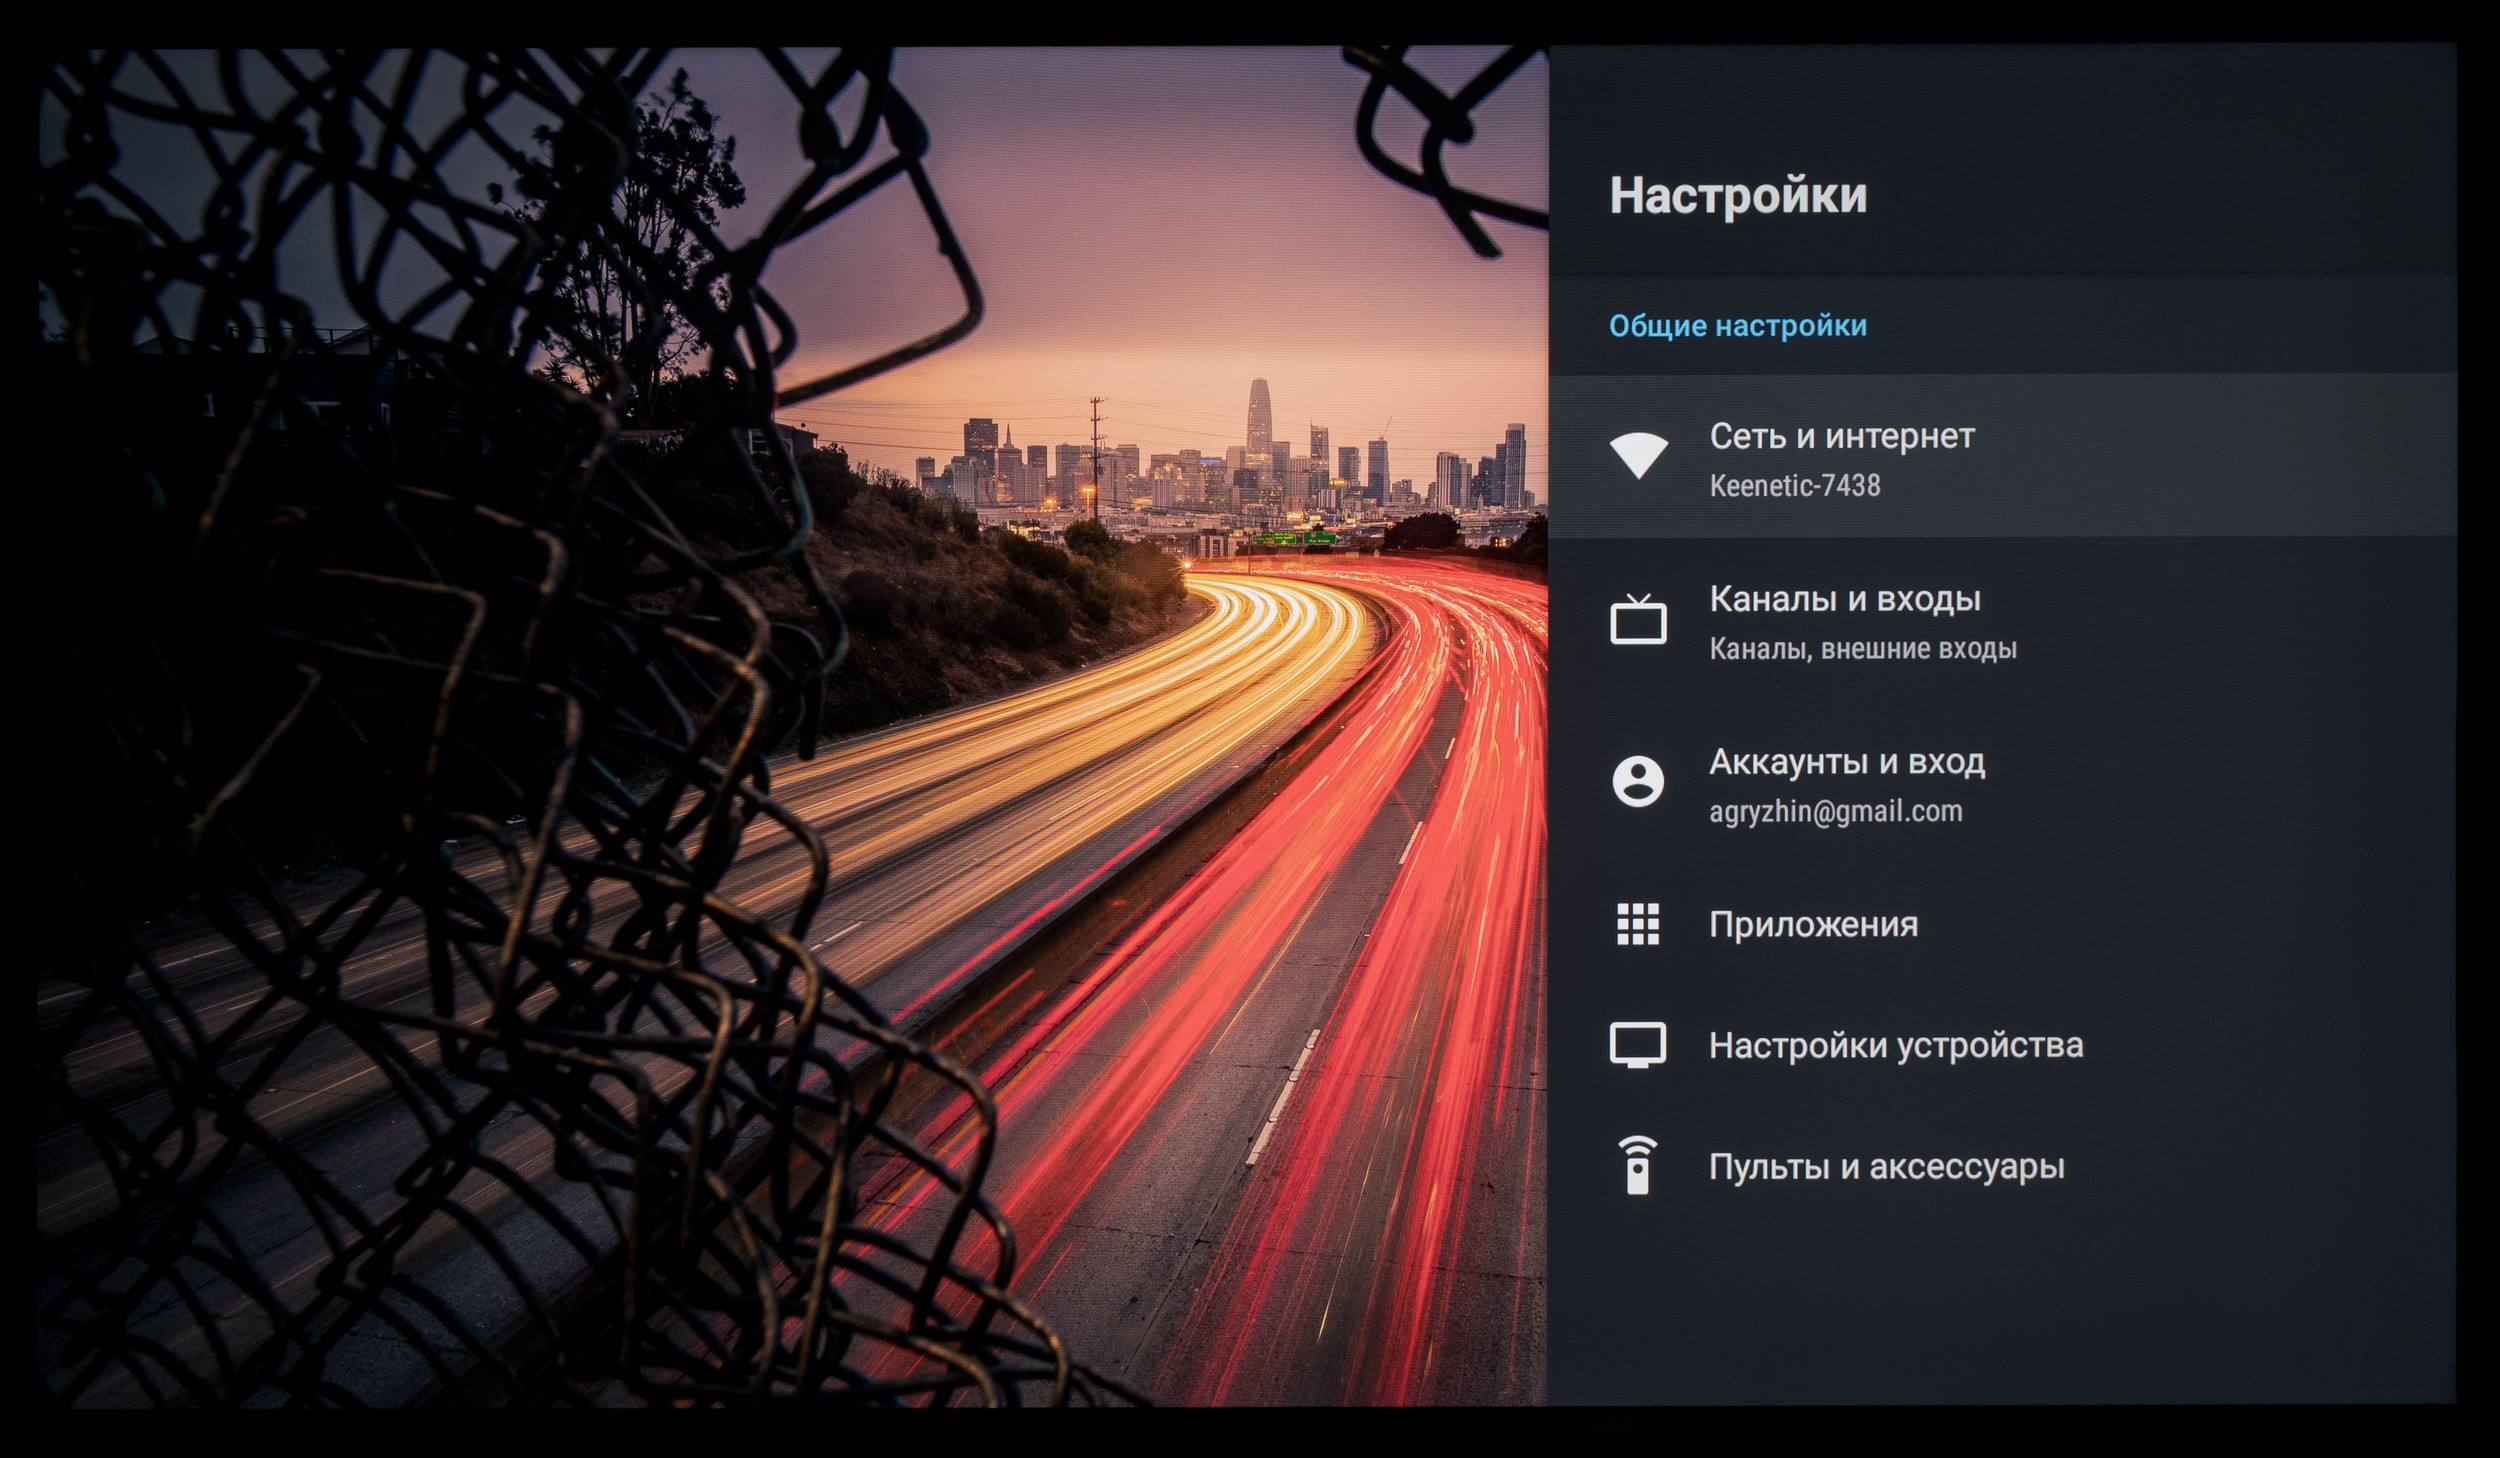The image size is (2500, 1458).
Task: Click the account avatar icon
Action: click(1638, 781)
